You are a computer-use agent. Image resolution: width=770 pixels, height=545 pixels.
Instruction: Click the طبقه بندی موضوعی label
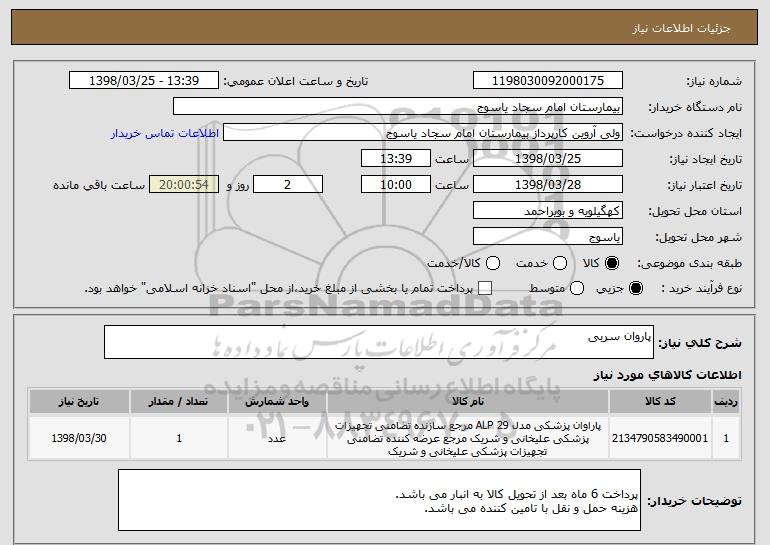[689, 264]
